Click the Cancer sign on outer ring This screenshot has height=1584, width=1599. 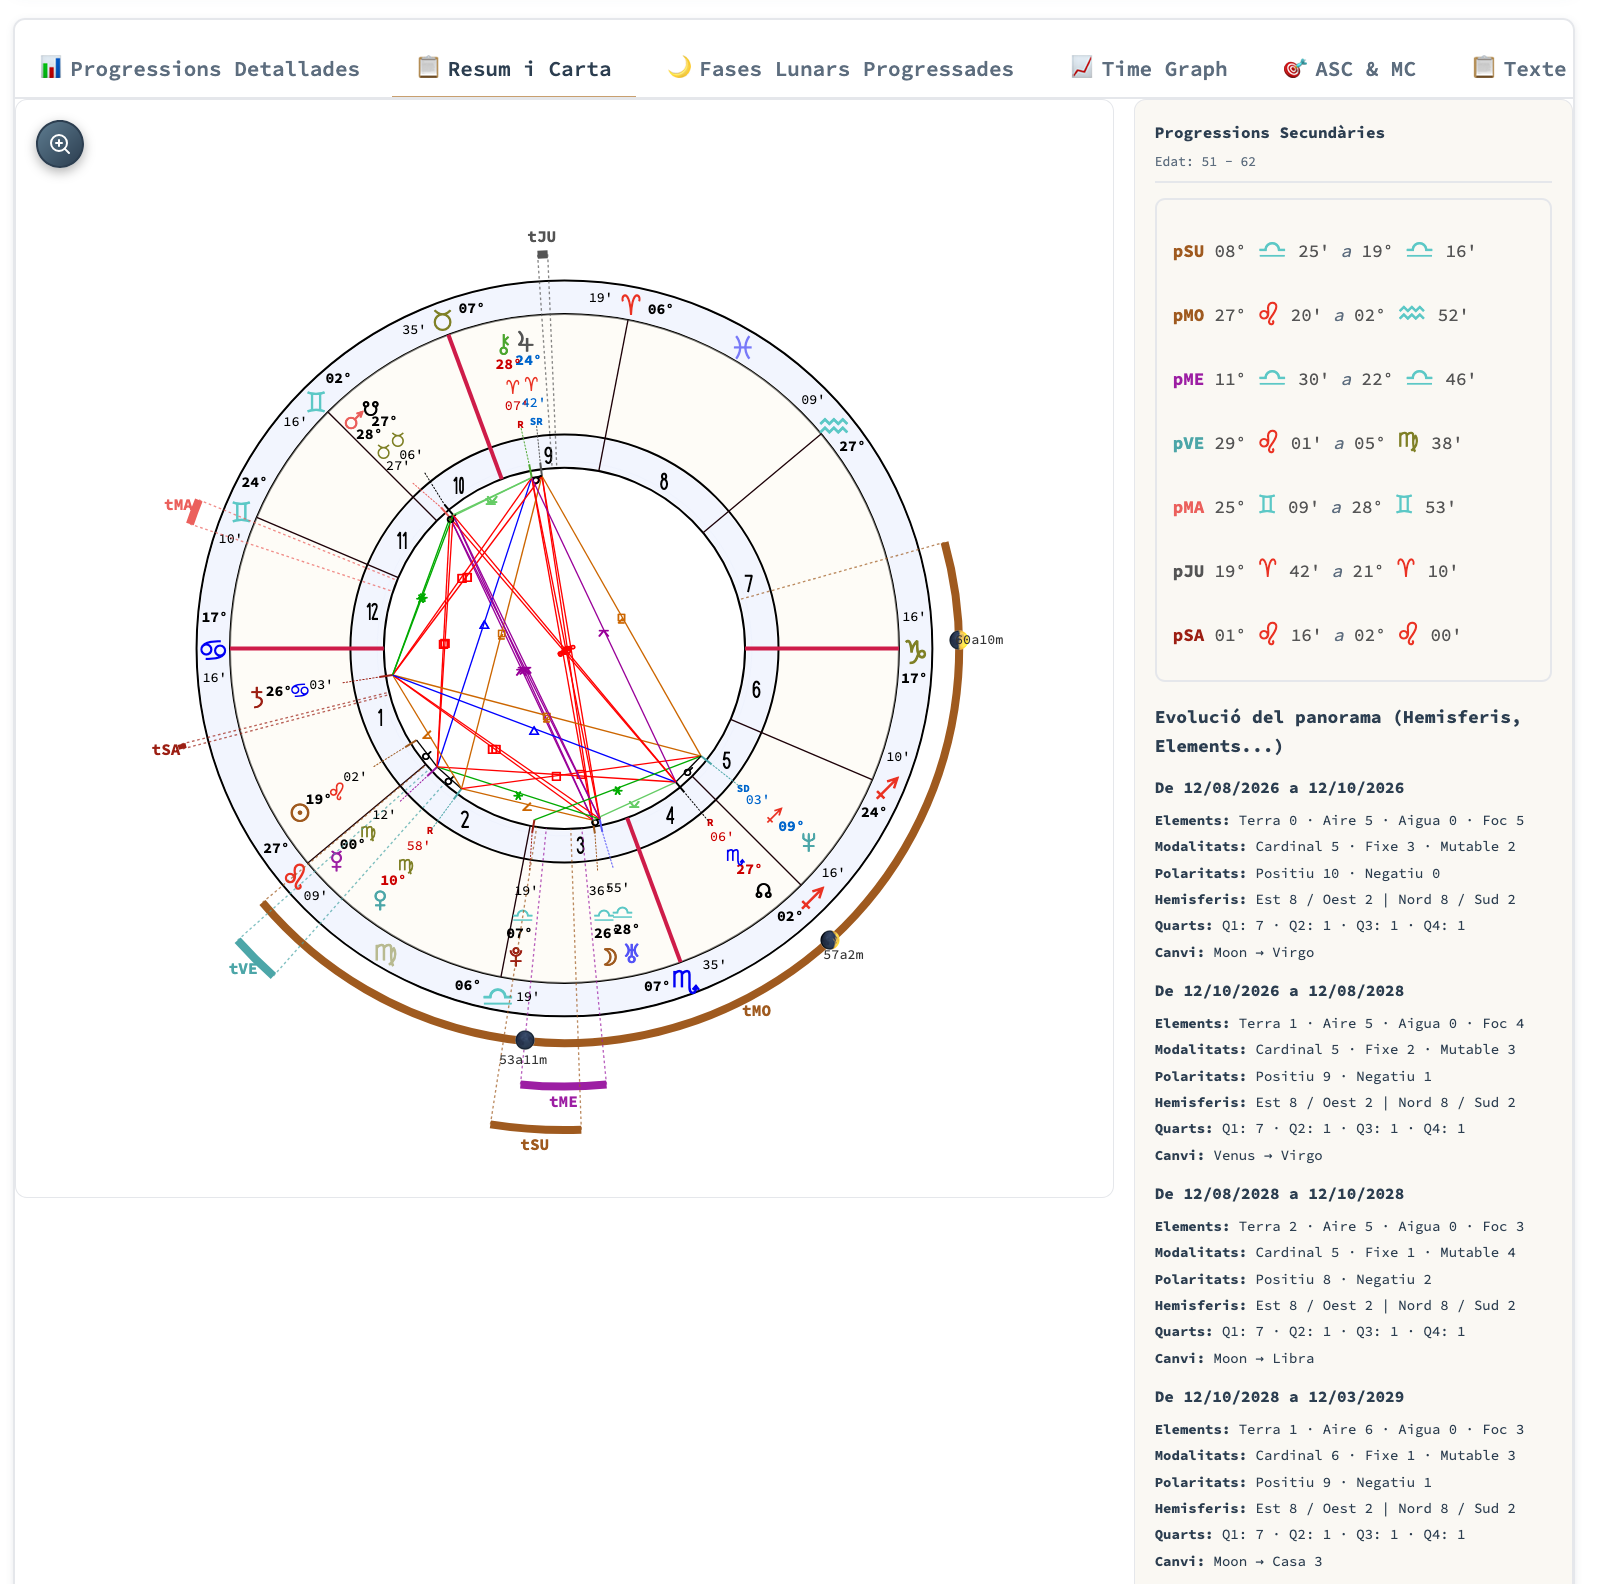[x=213, y=650]
